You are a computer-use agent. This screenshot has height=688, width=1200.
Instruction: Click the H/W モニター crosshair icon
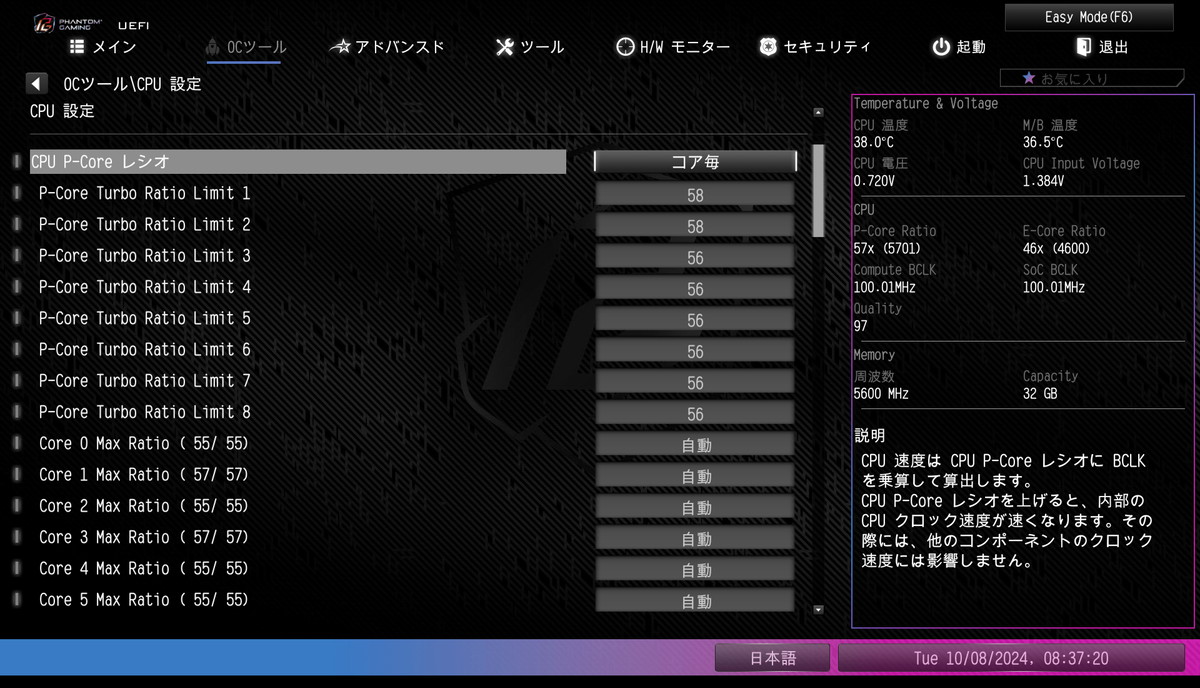(625, 47)
